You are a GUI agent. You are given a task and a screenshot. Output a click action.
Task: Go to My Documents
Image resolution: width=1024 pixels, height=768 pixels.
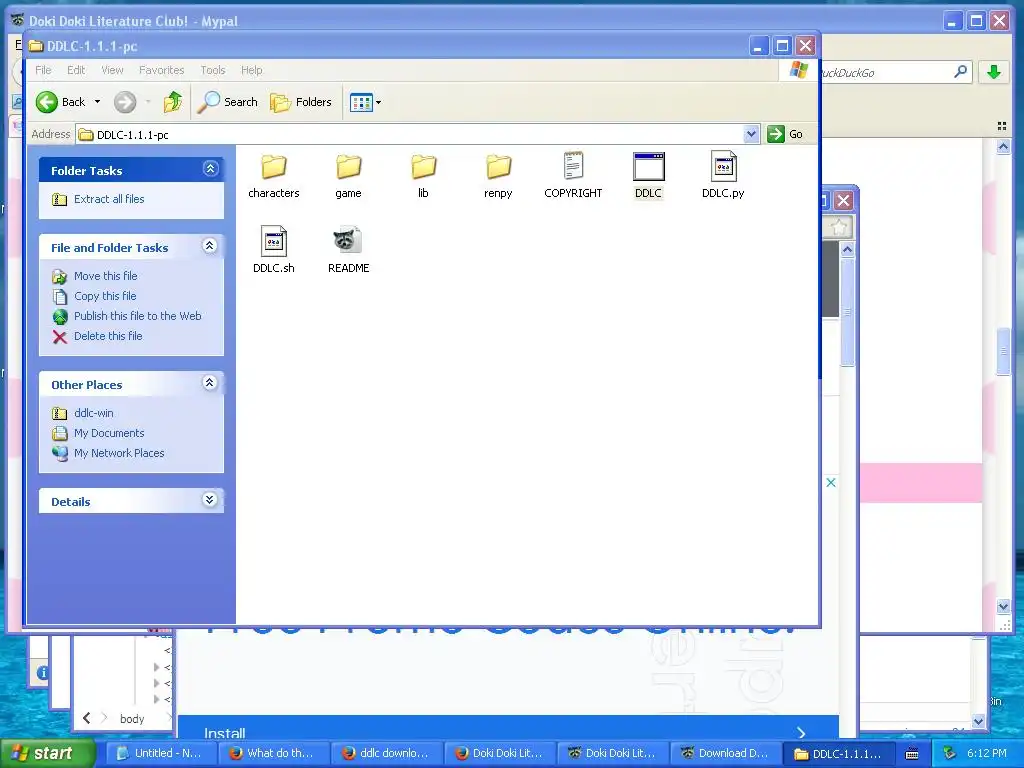98,433
